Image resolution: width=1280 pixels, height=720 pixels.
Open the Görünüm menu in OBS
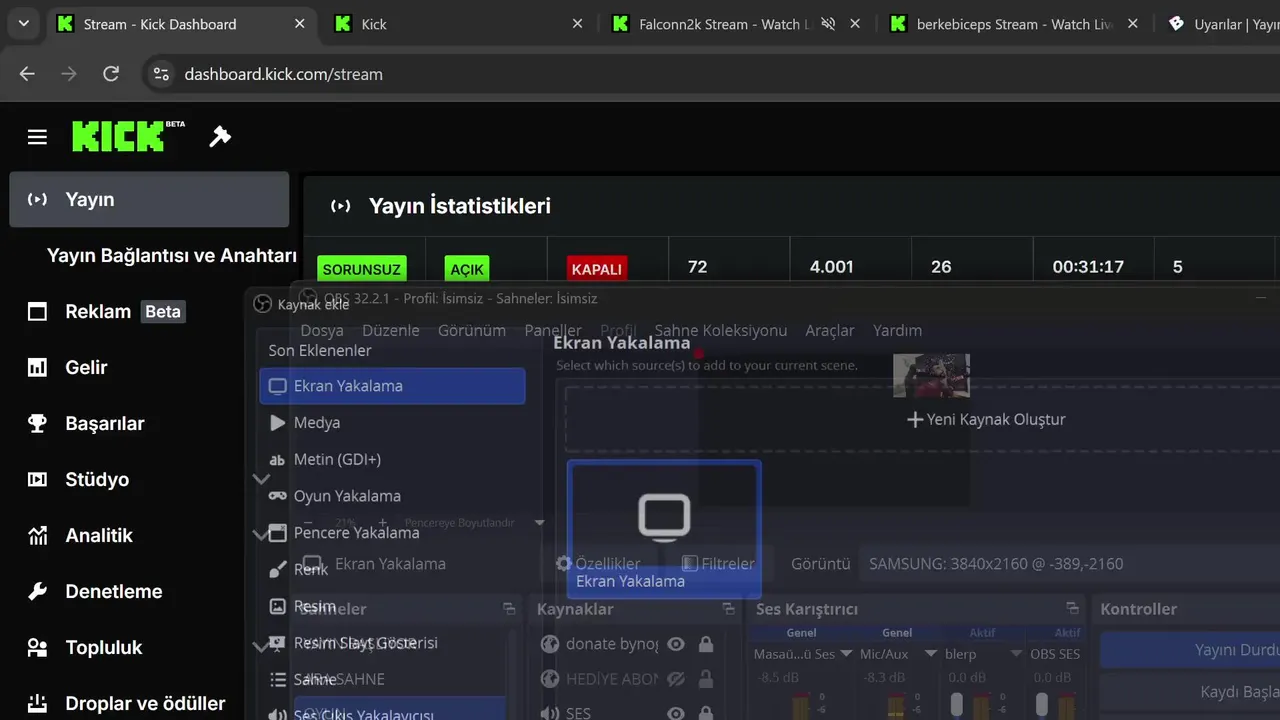click(472, 331)
